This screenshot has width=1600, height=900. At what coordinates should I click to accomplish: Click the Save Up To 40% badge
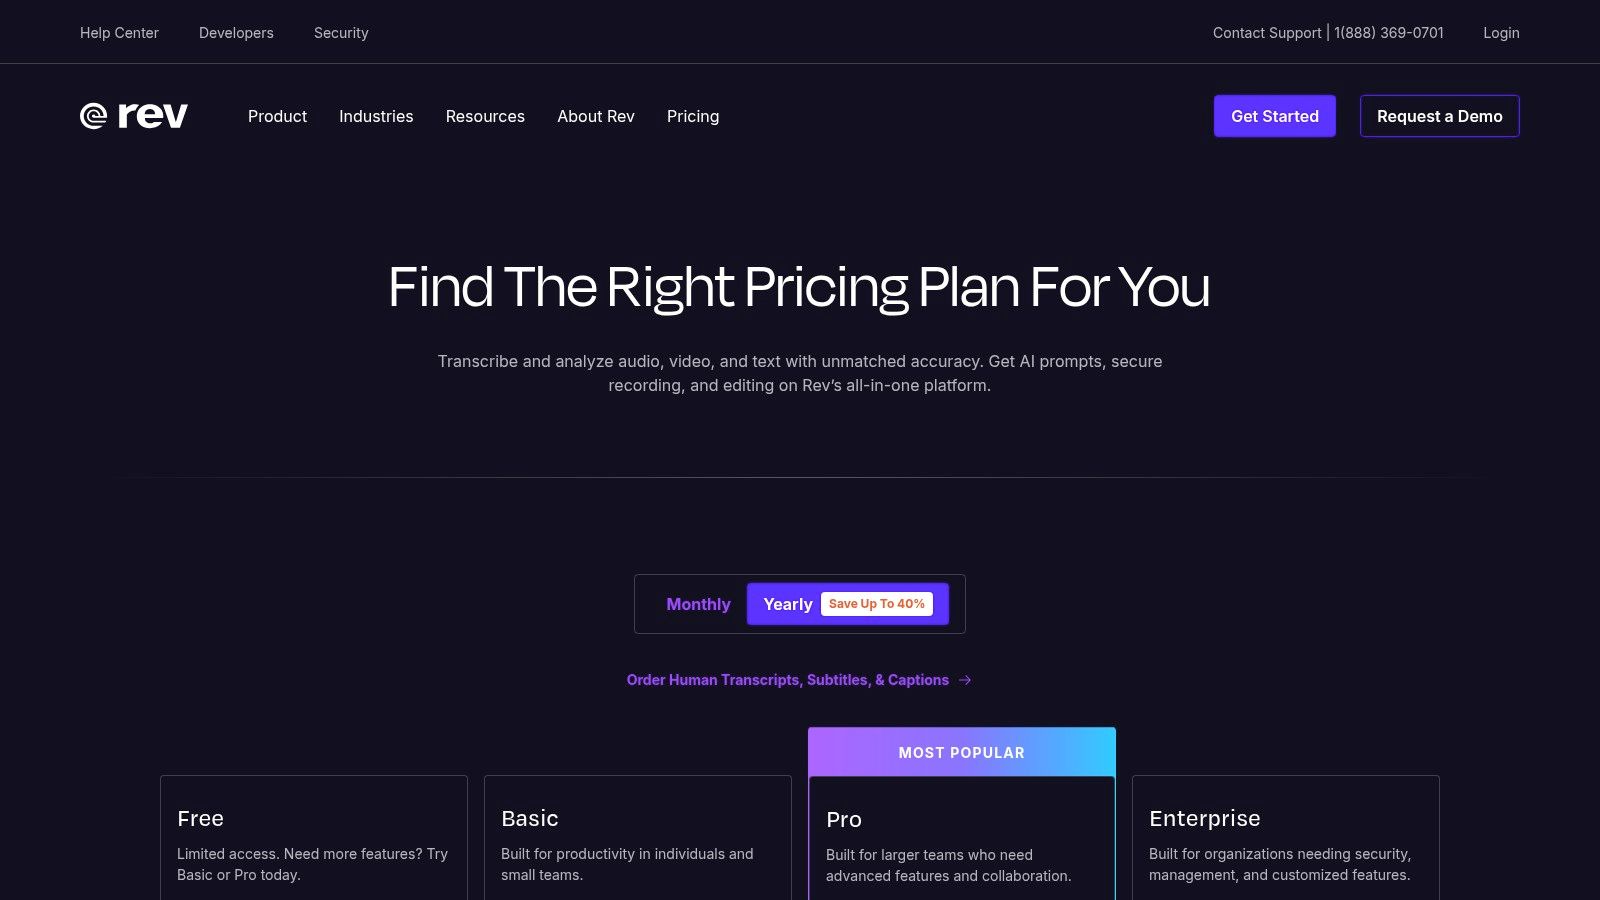[877, 604]
